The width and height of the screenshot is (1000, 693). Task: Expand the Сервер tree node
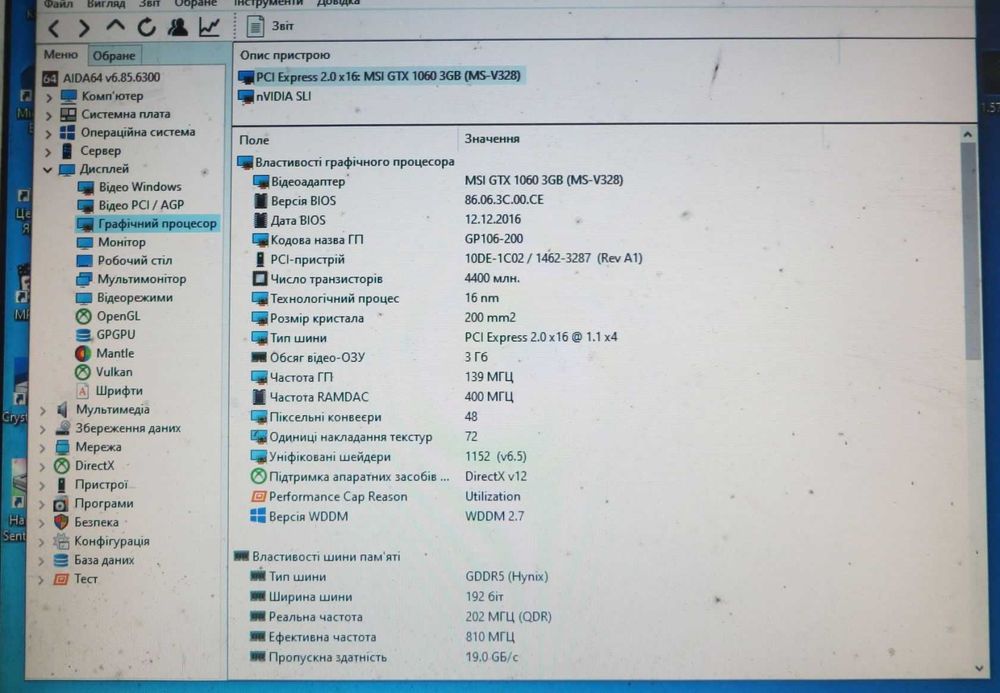(49, 152)
